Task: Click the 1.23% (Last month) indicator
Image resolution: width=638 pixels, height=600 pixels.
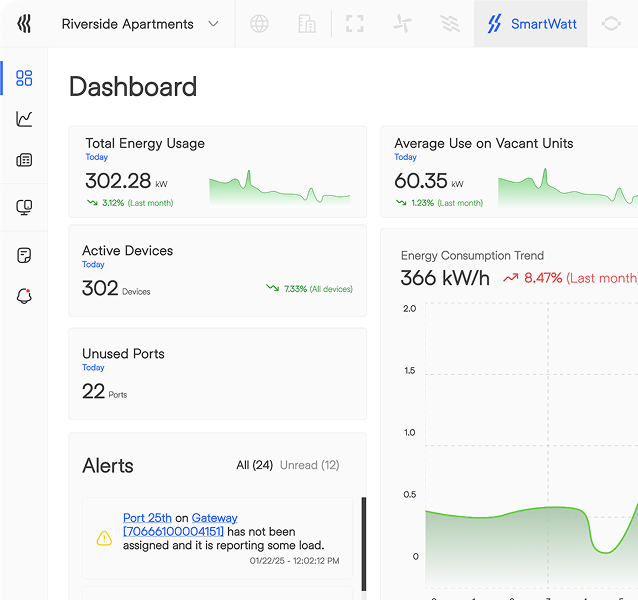Action: [439, 203]
